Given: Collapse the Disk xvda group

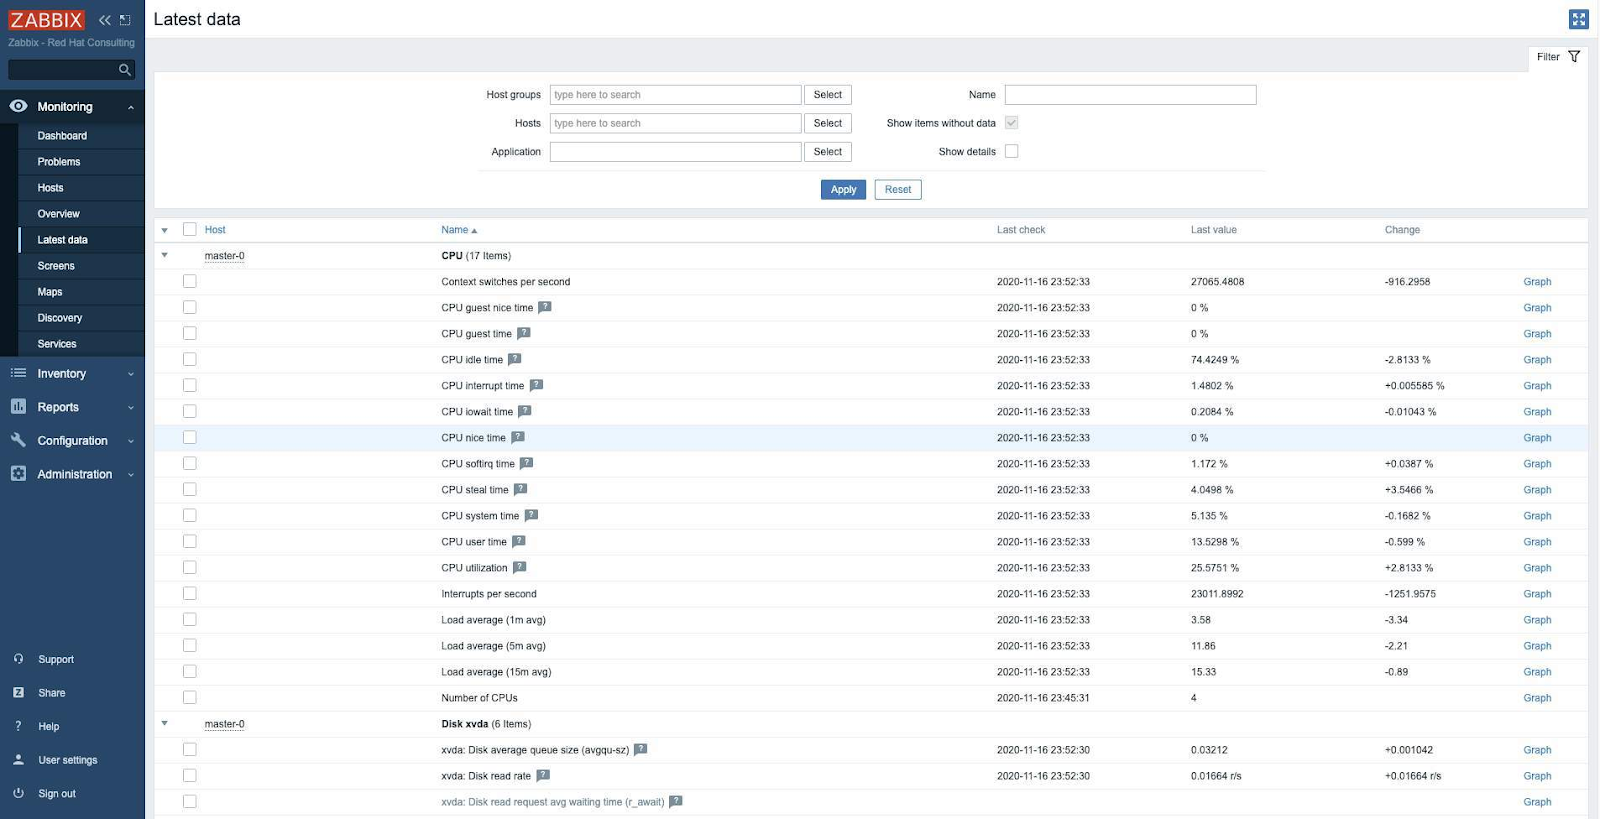Looking at the screenshot, I should click(165, 723).
